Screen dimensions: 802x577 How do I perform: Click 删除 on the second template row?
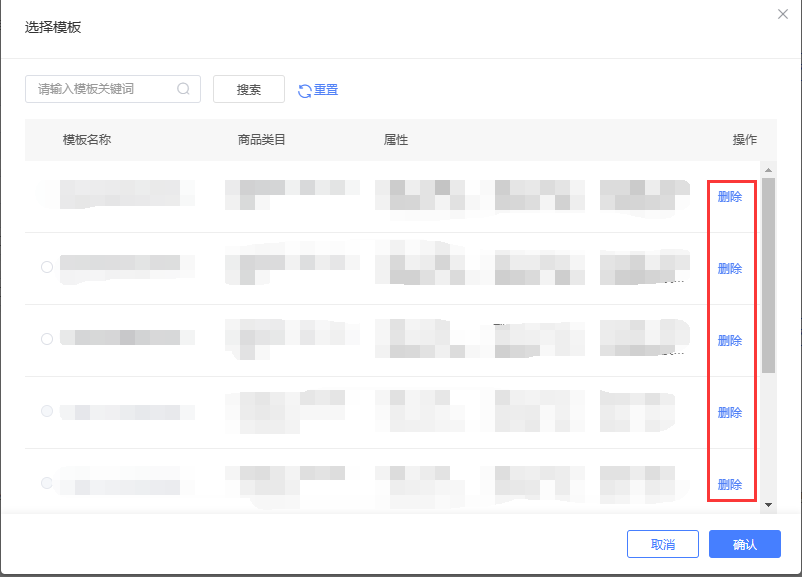pos(730,269)
